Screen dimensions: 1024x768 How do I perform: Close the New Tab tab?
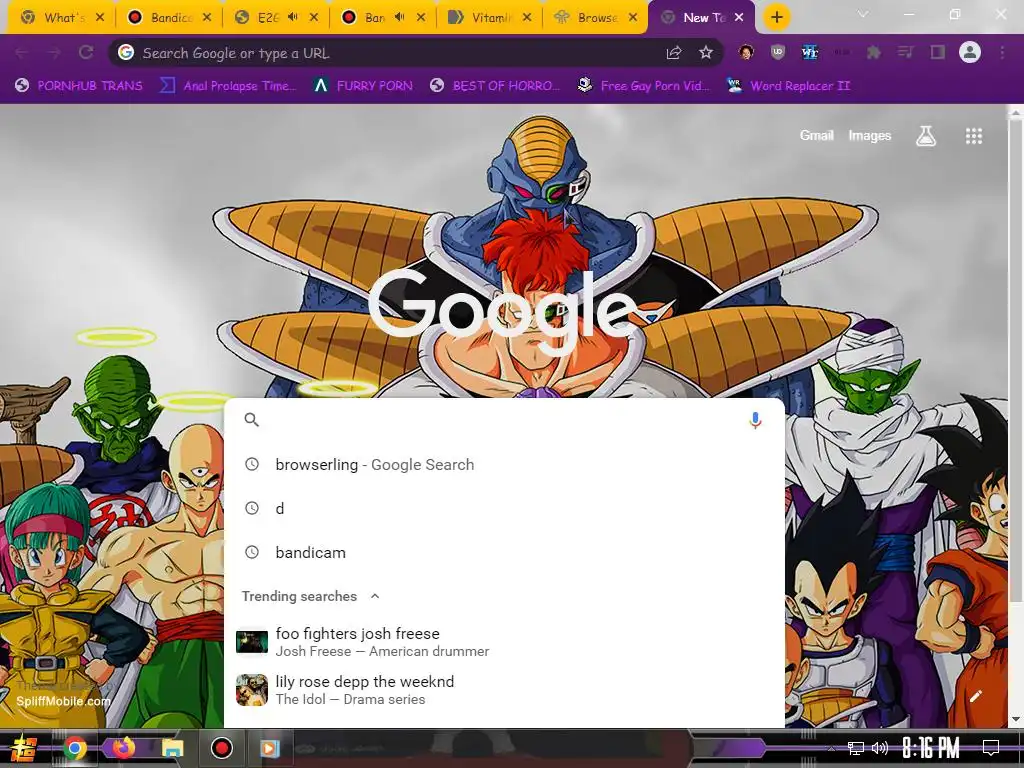click(x=739, y=18)
